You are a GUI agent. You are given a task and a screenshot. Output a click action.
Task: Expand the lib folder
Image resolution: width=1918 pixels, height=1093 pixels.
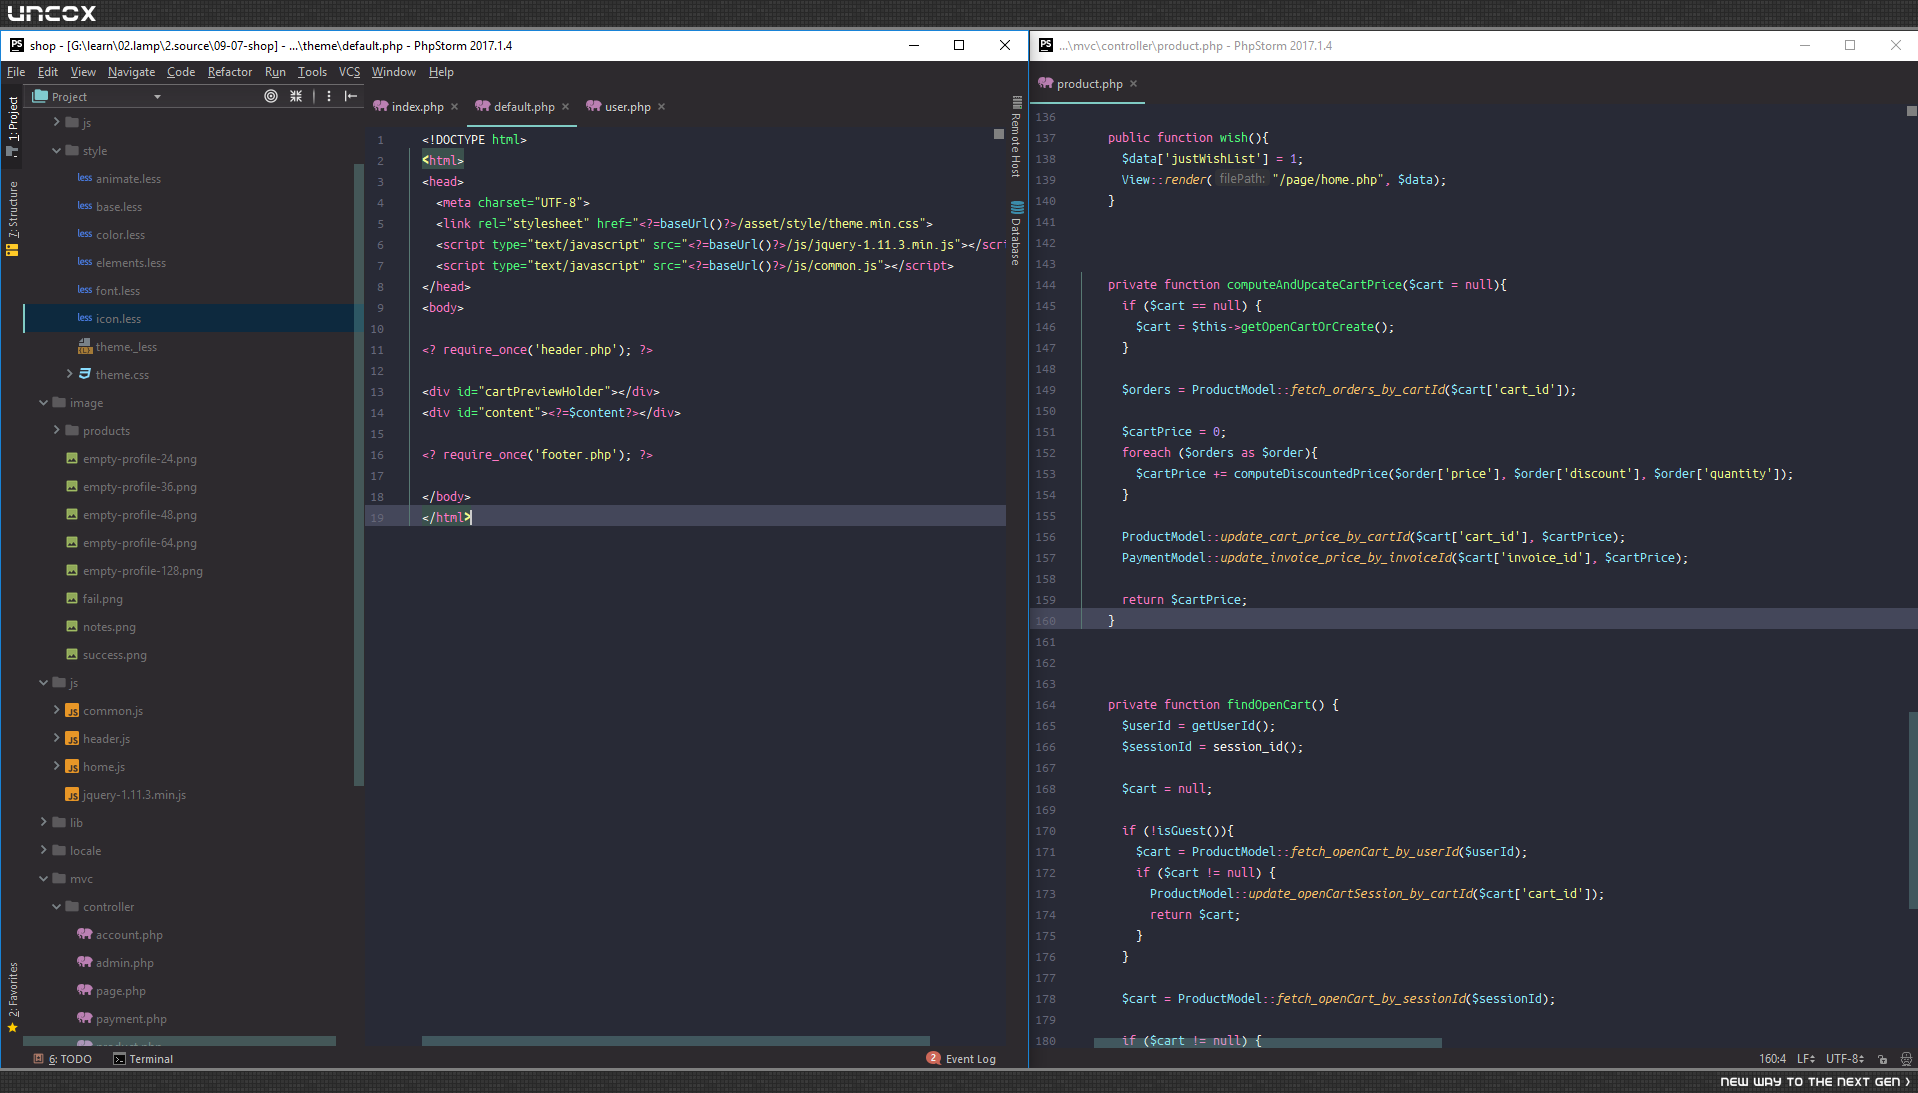click(x=44, y=823)
